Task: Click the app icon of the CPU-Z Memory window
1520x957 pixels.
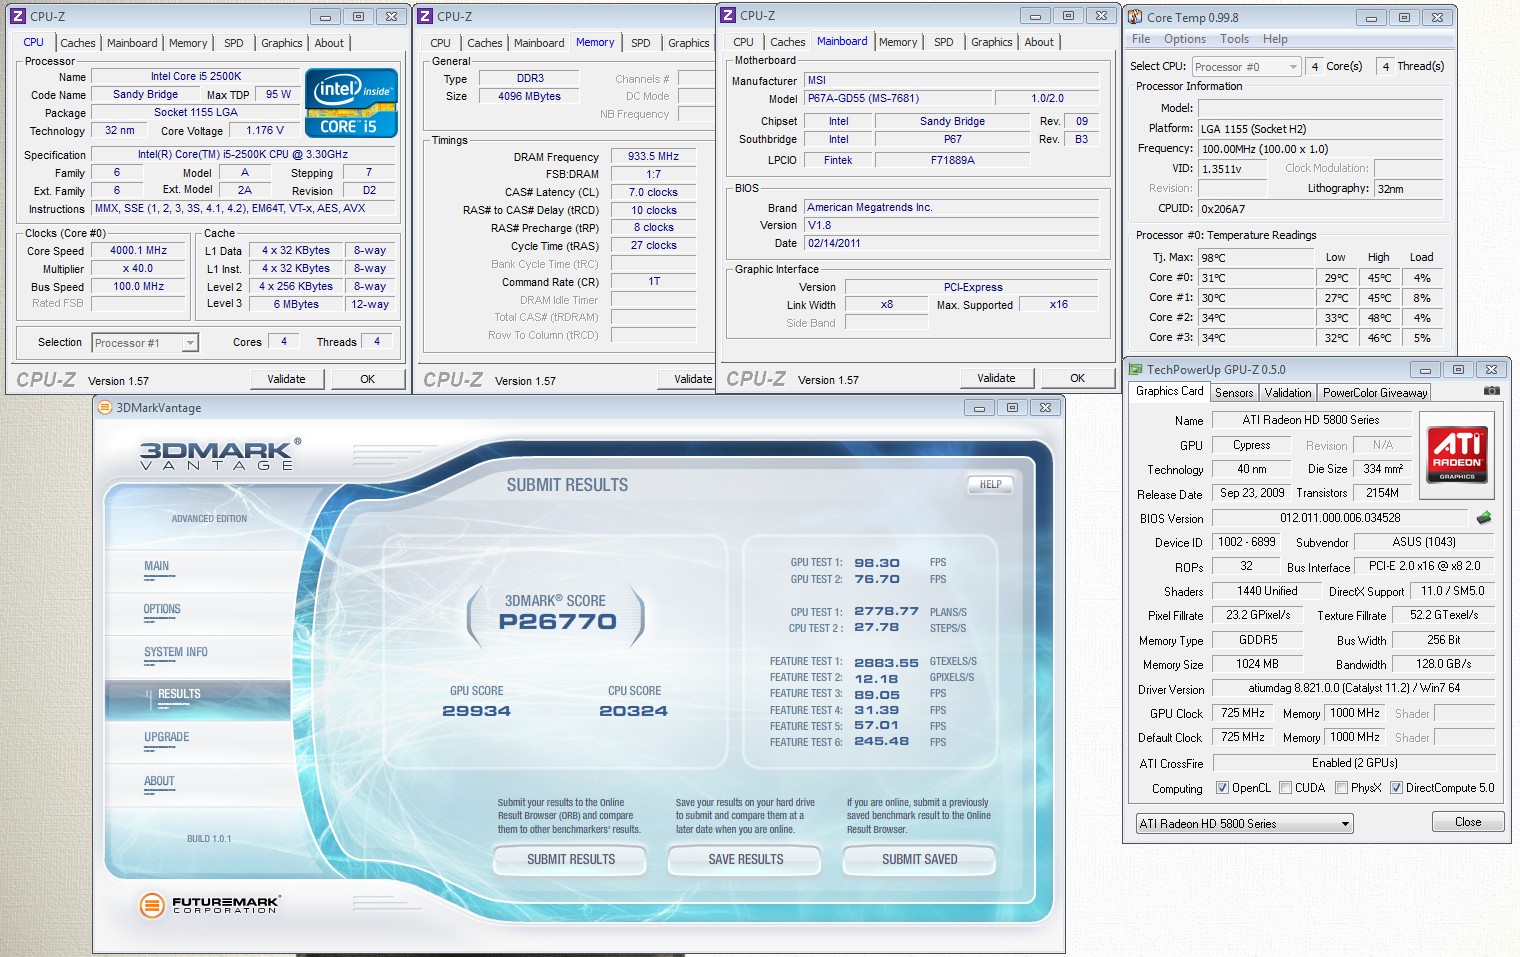Action: point(425,16)
